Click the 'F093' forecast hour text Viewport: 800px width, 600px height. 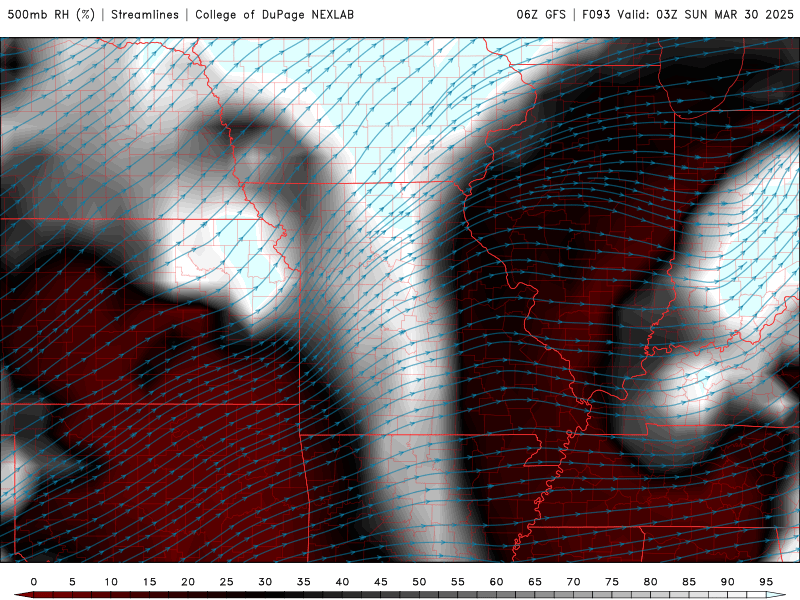point(596,15)
